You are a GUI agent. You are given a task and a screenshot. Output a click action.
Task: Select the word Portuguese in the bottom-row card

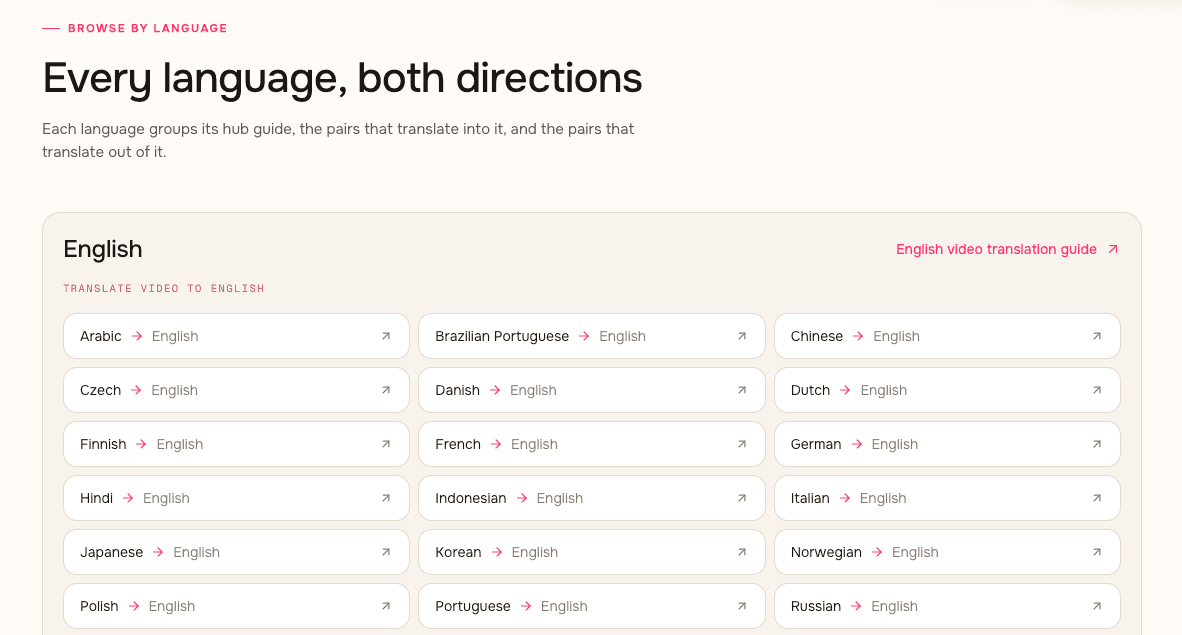click(473, 606)
